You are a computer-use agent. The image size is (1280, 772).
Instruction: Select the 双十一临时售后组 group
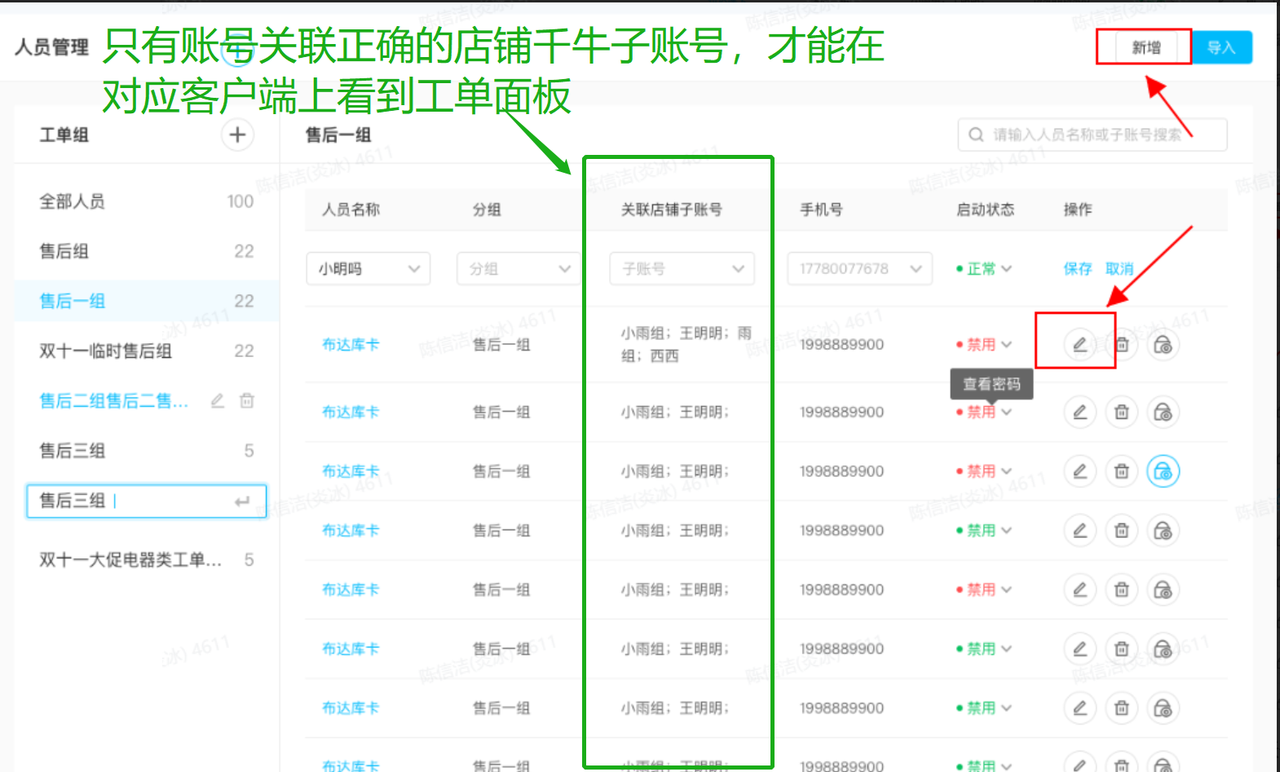click(147, 351)
